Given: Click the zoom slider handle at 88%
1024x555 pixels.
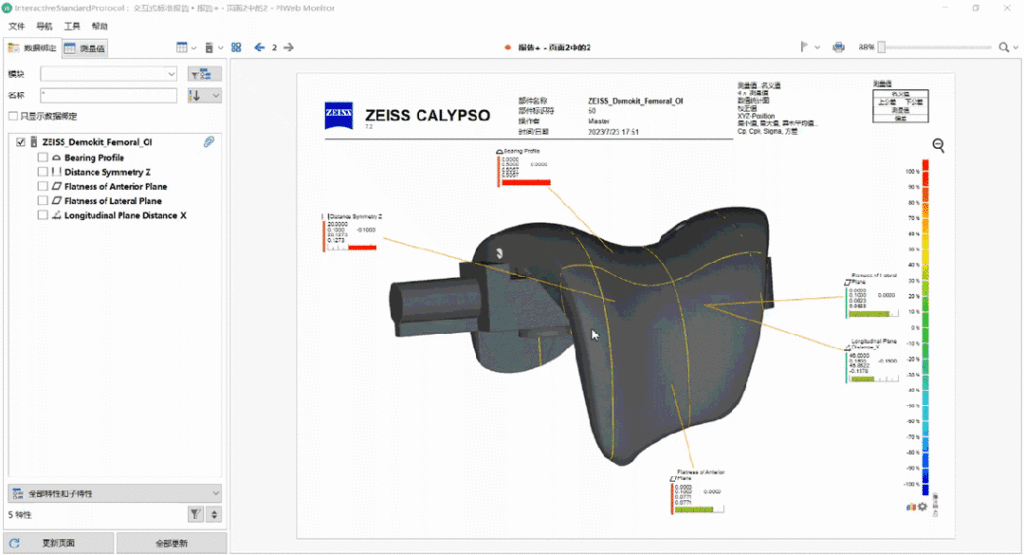Looking at the screenshot, I should 881,47.
